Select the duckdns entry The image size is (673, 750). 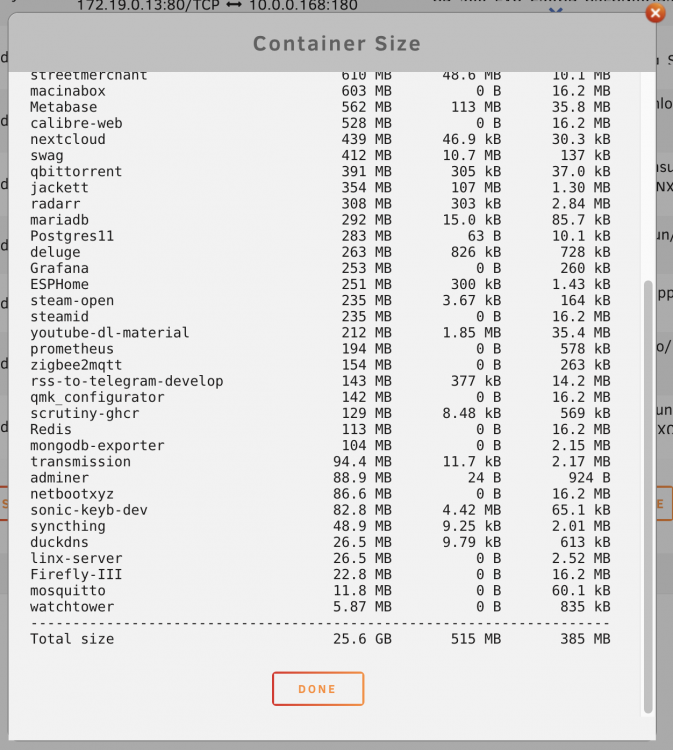click(59, 542)
